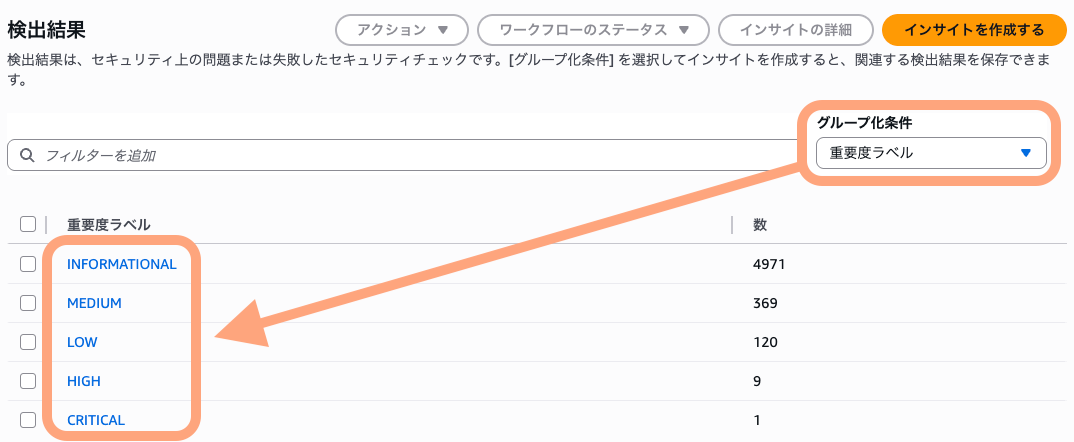Tick the HIGH row checkbox
1074x442 pixels.
(x=28, y=381)
